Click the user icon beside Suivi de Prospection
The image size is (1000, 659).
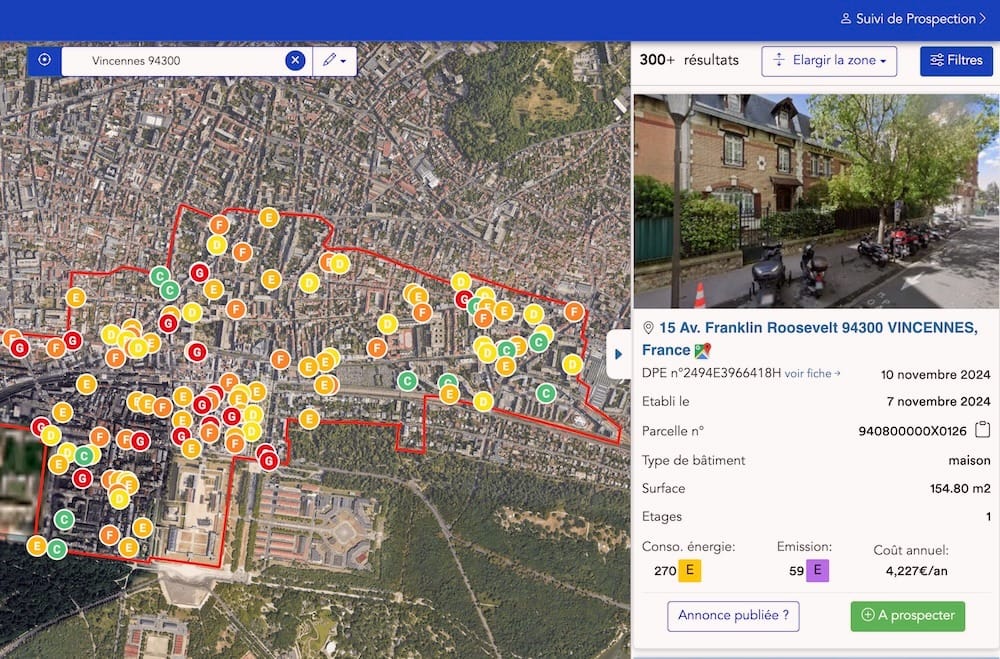coord(846,18)
